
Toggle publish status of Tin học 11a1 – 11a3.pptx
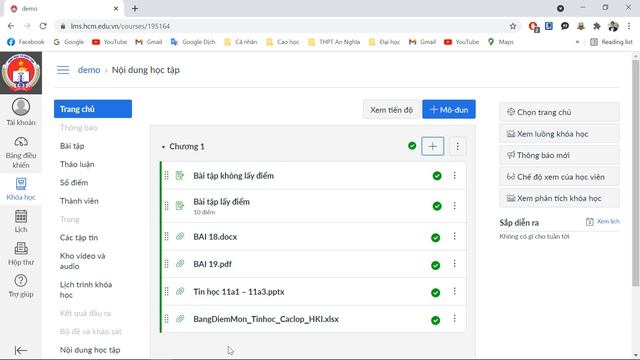(x=436, y=293)
